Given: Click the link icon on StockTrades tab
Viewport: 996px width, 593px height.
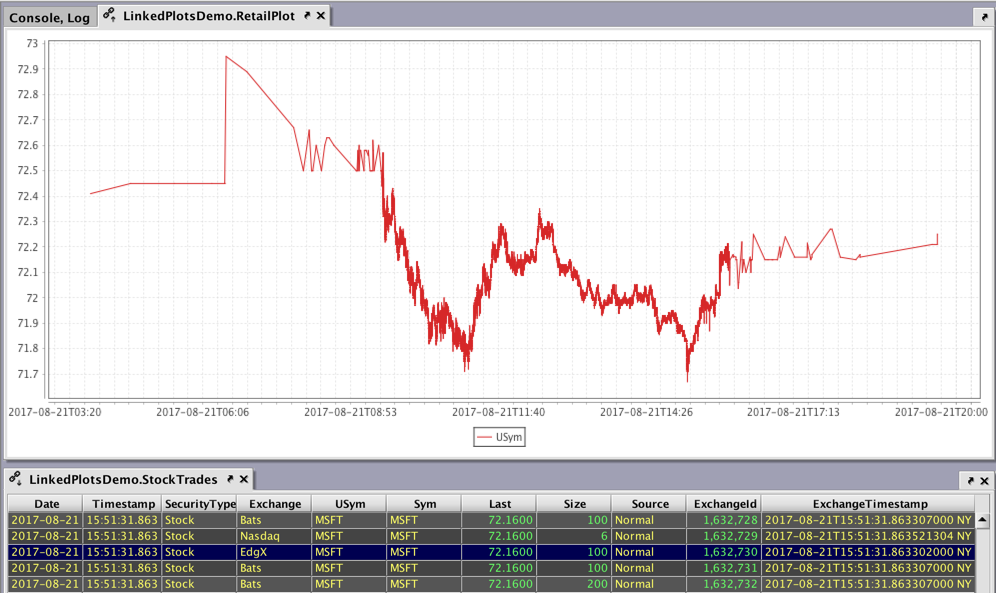Looking at the screenshot, I should coord(15,480).
